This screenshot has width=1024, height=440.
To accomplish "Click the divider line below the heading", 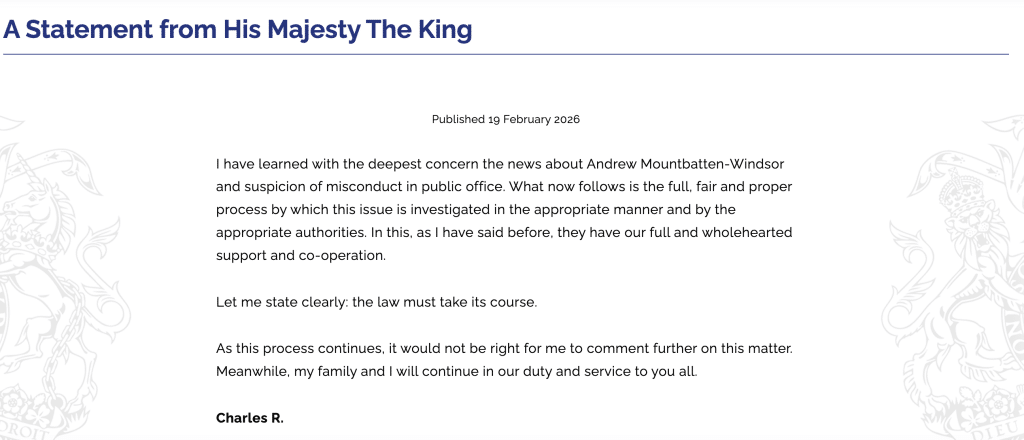I will [506, 54].
